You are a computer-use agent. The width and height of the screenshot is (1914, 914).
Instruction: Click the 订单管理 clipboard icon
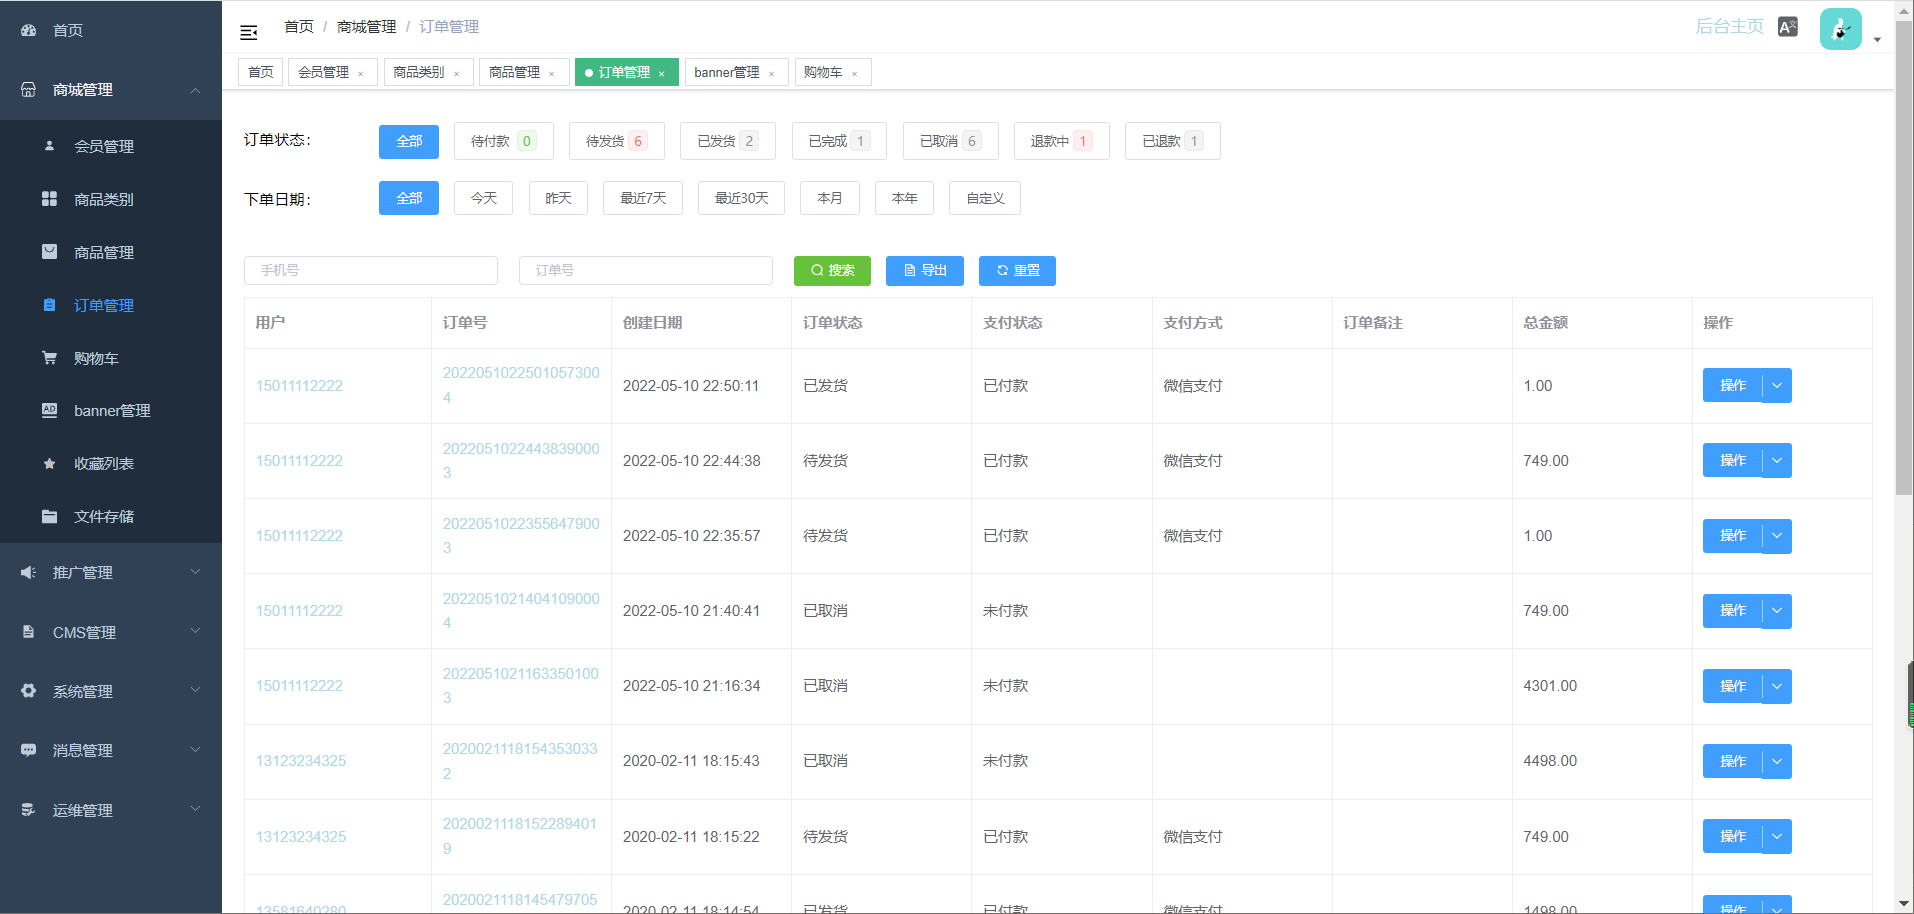[50, 304]
